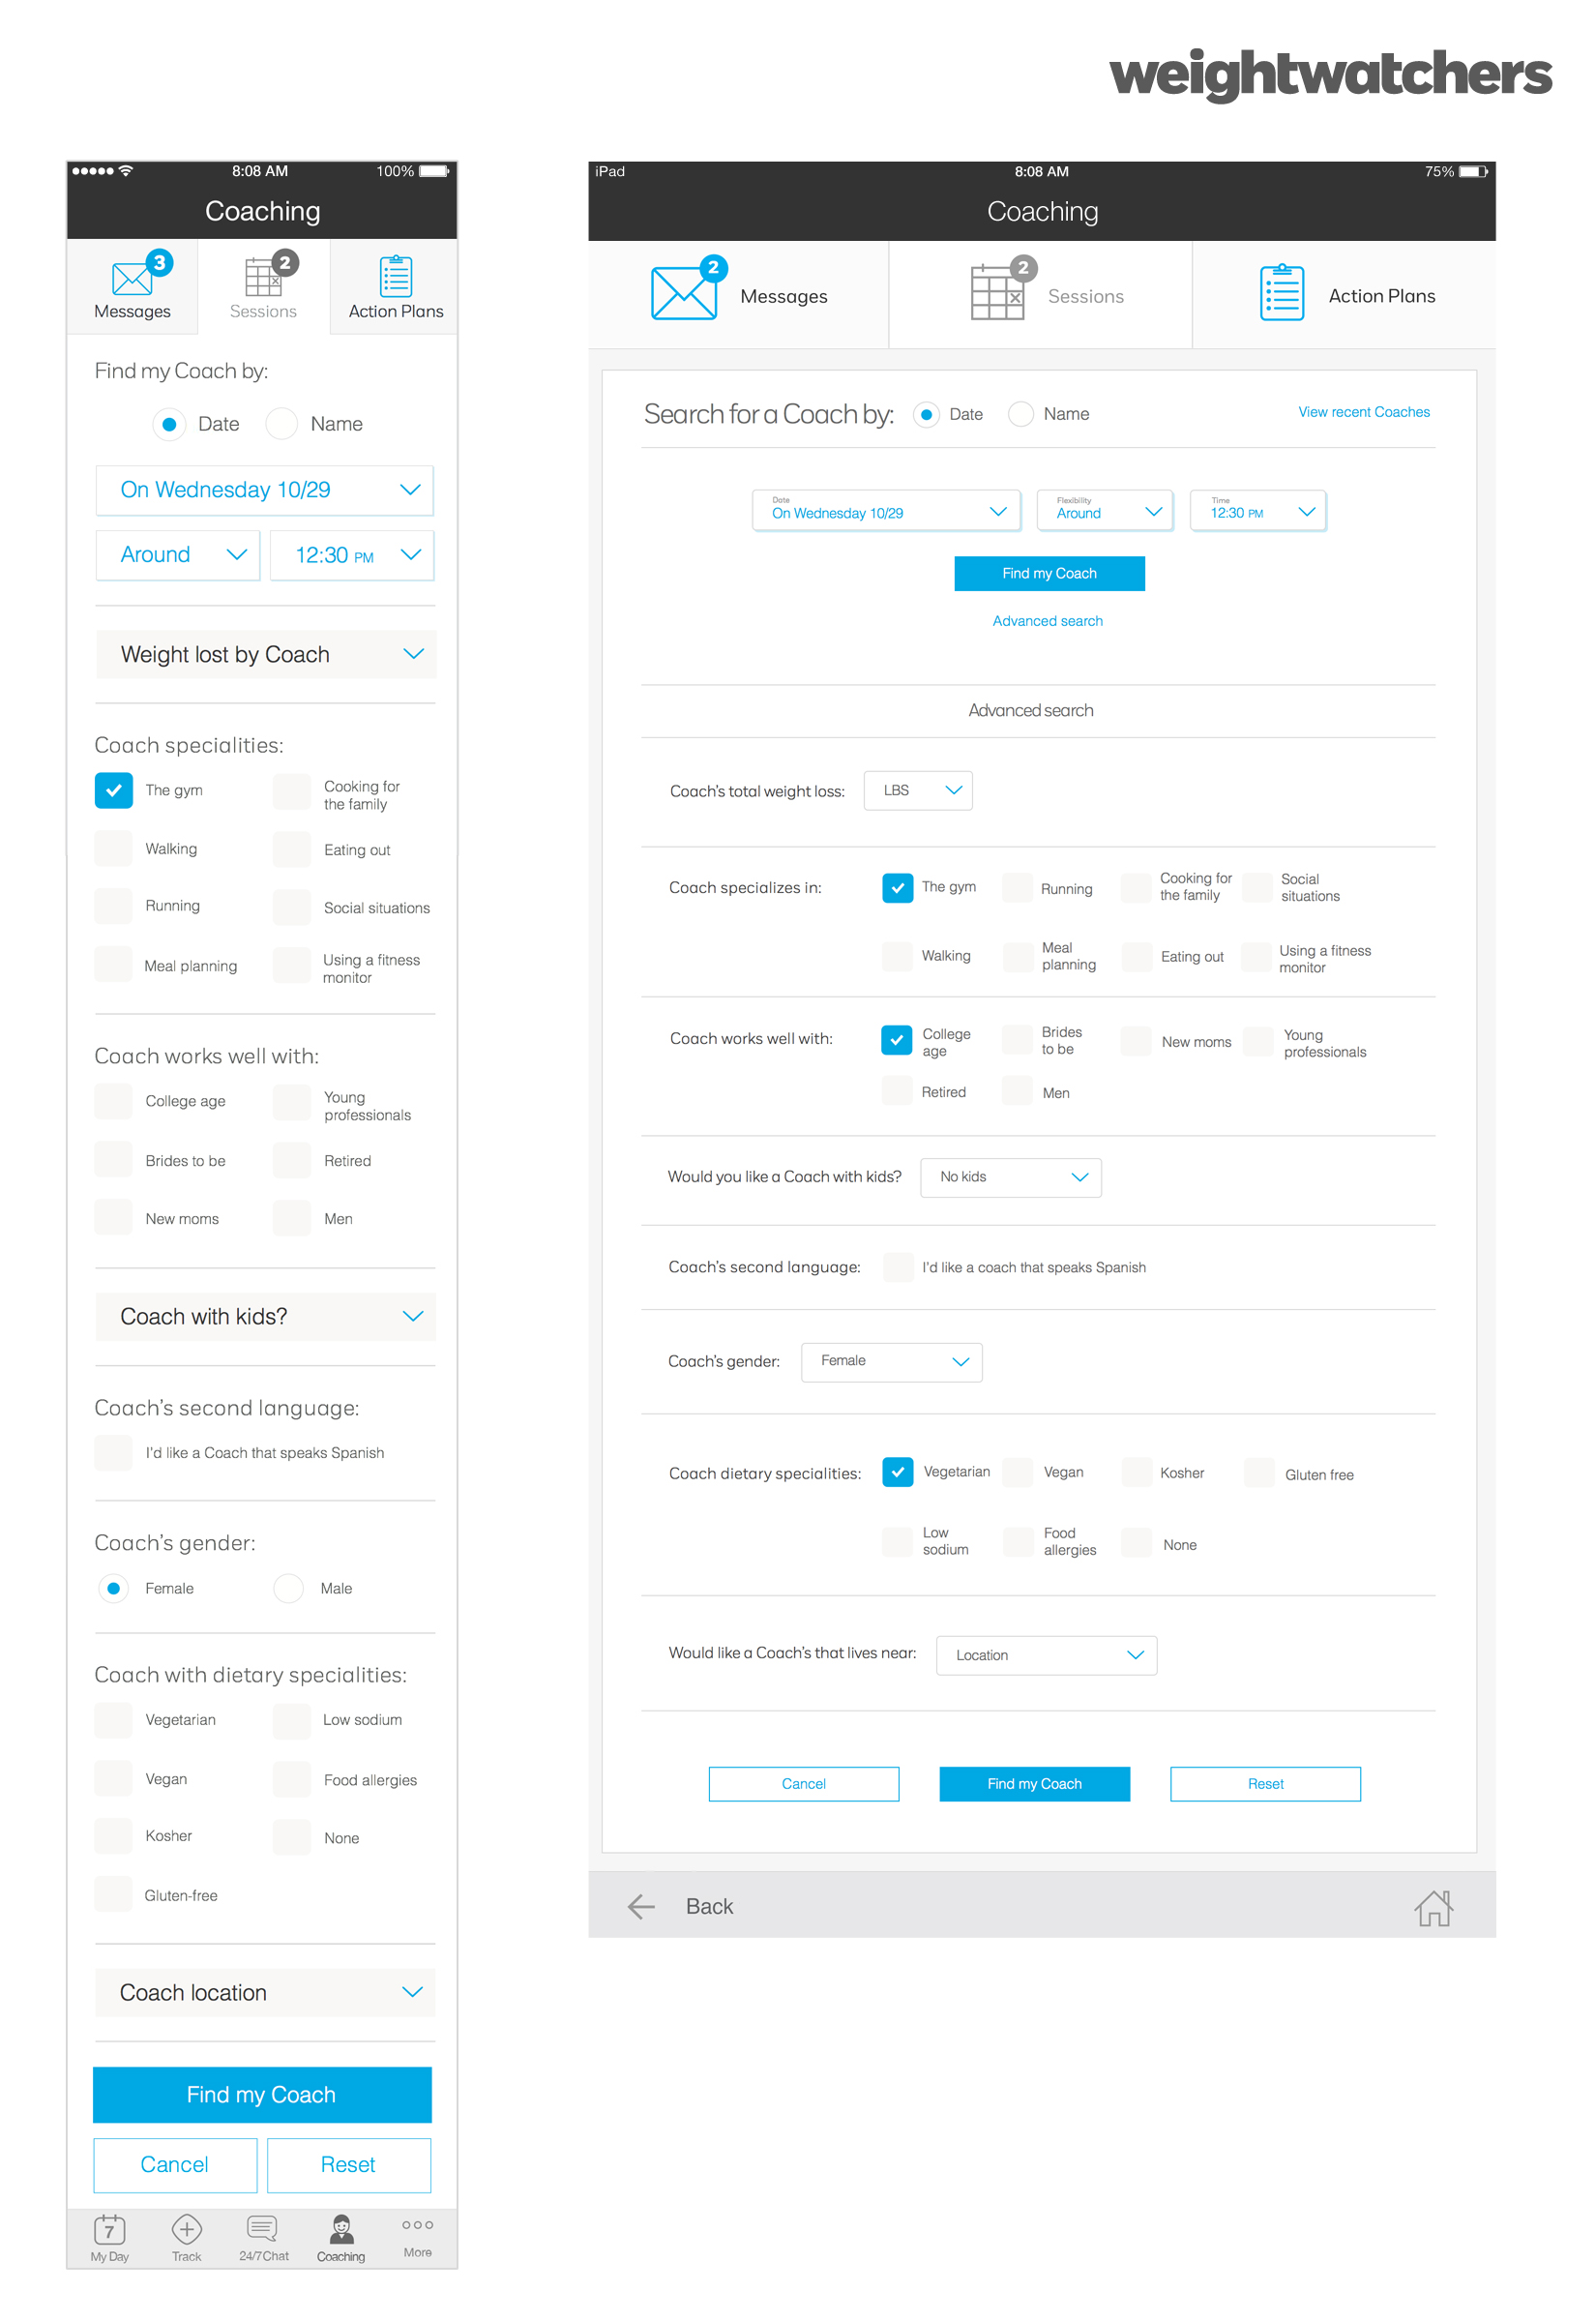Open the Date On Wednesday 10/29 dropdown on iPad
The width and height of the screenshot is (1596, 2322).
(886, 510)
